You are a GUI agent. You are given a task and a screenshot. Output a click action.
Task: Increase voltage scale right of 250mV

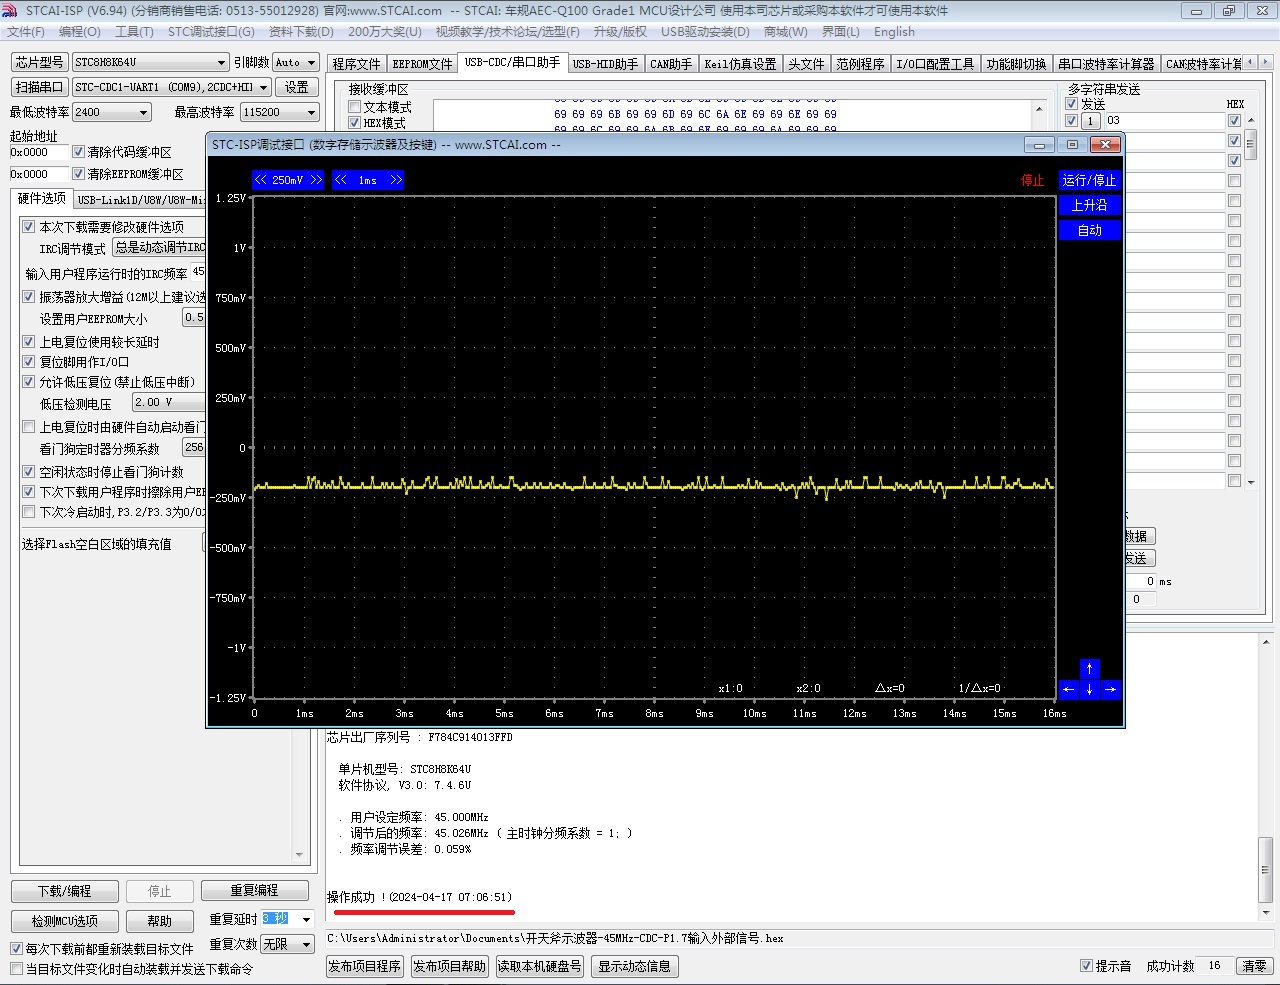[x=316, y=180]
